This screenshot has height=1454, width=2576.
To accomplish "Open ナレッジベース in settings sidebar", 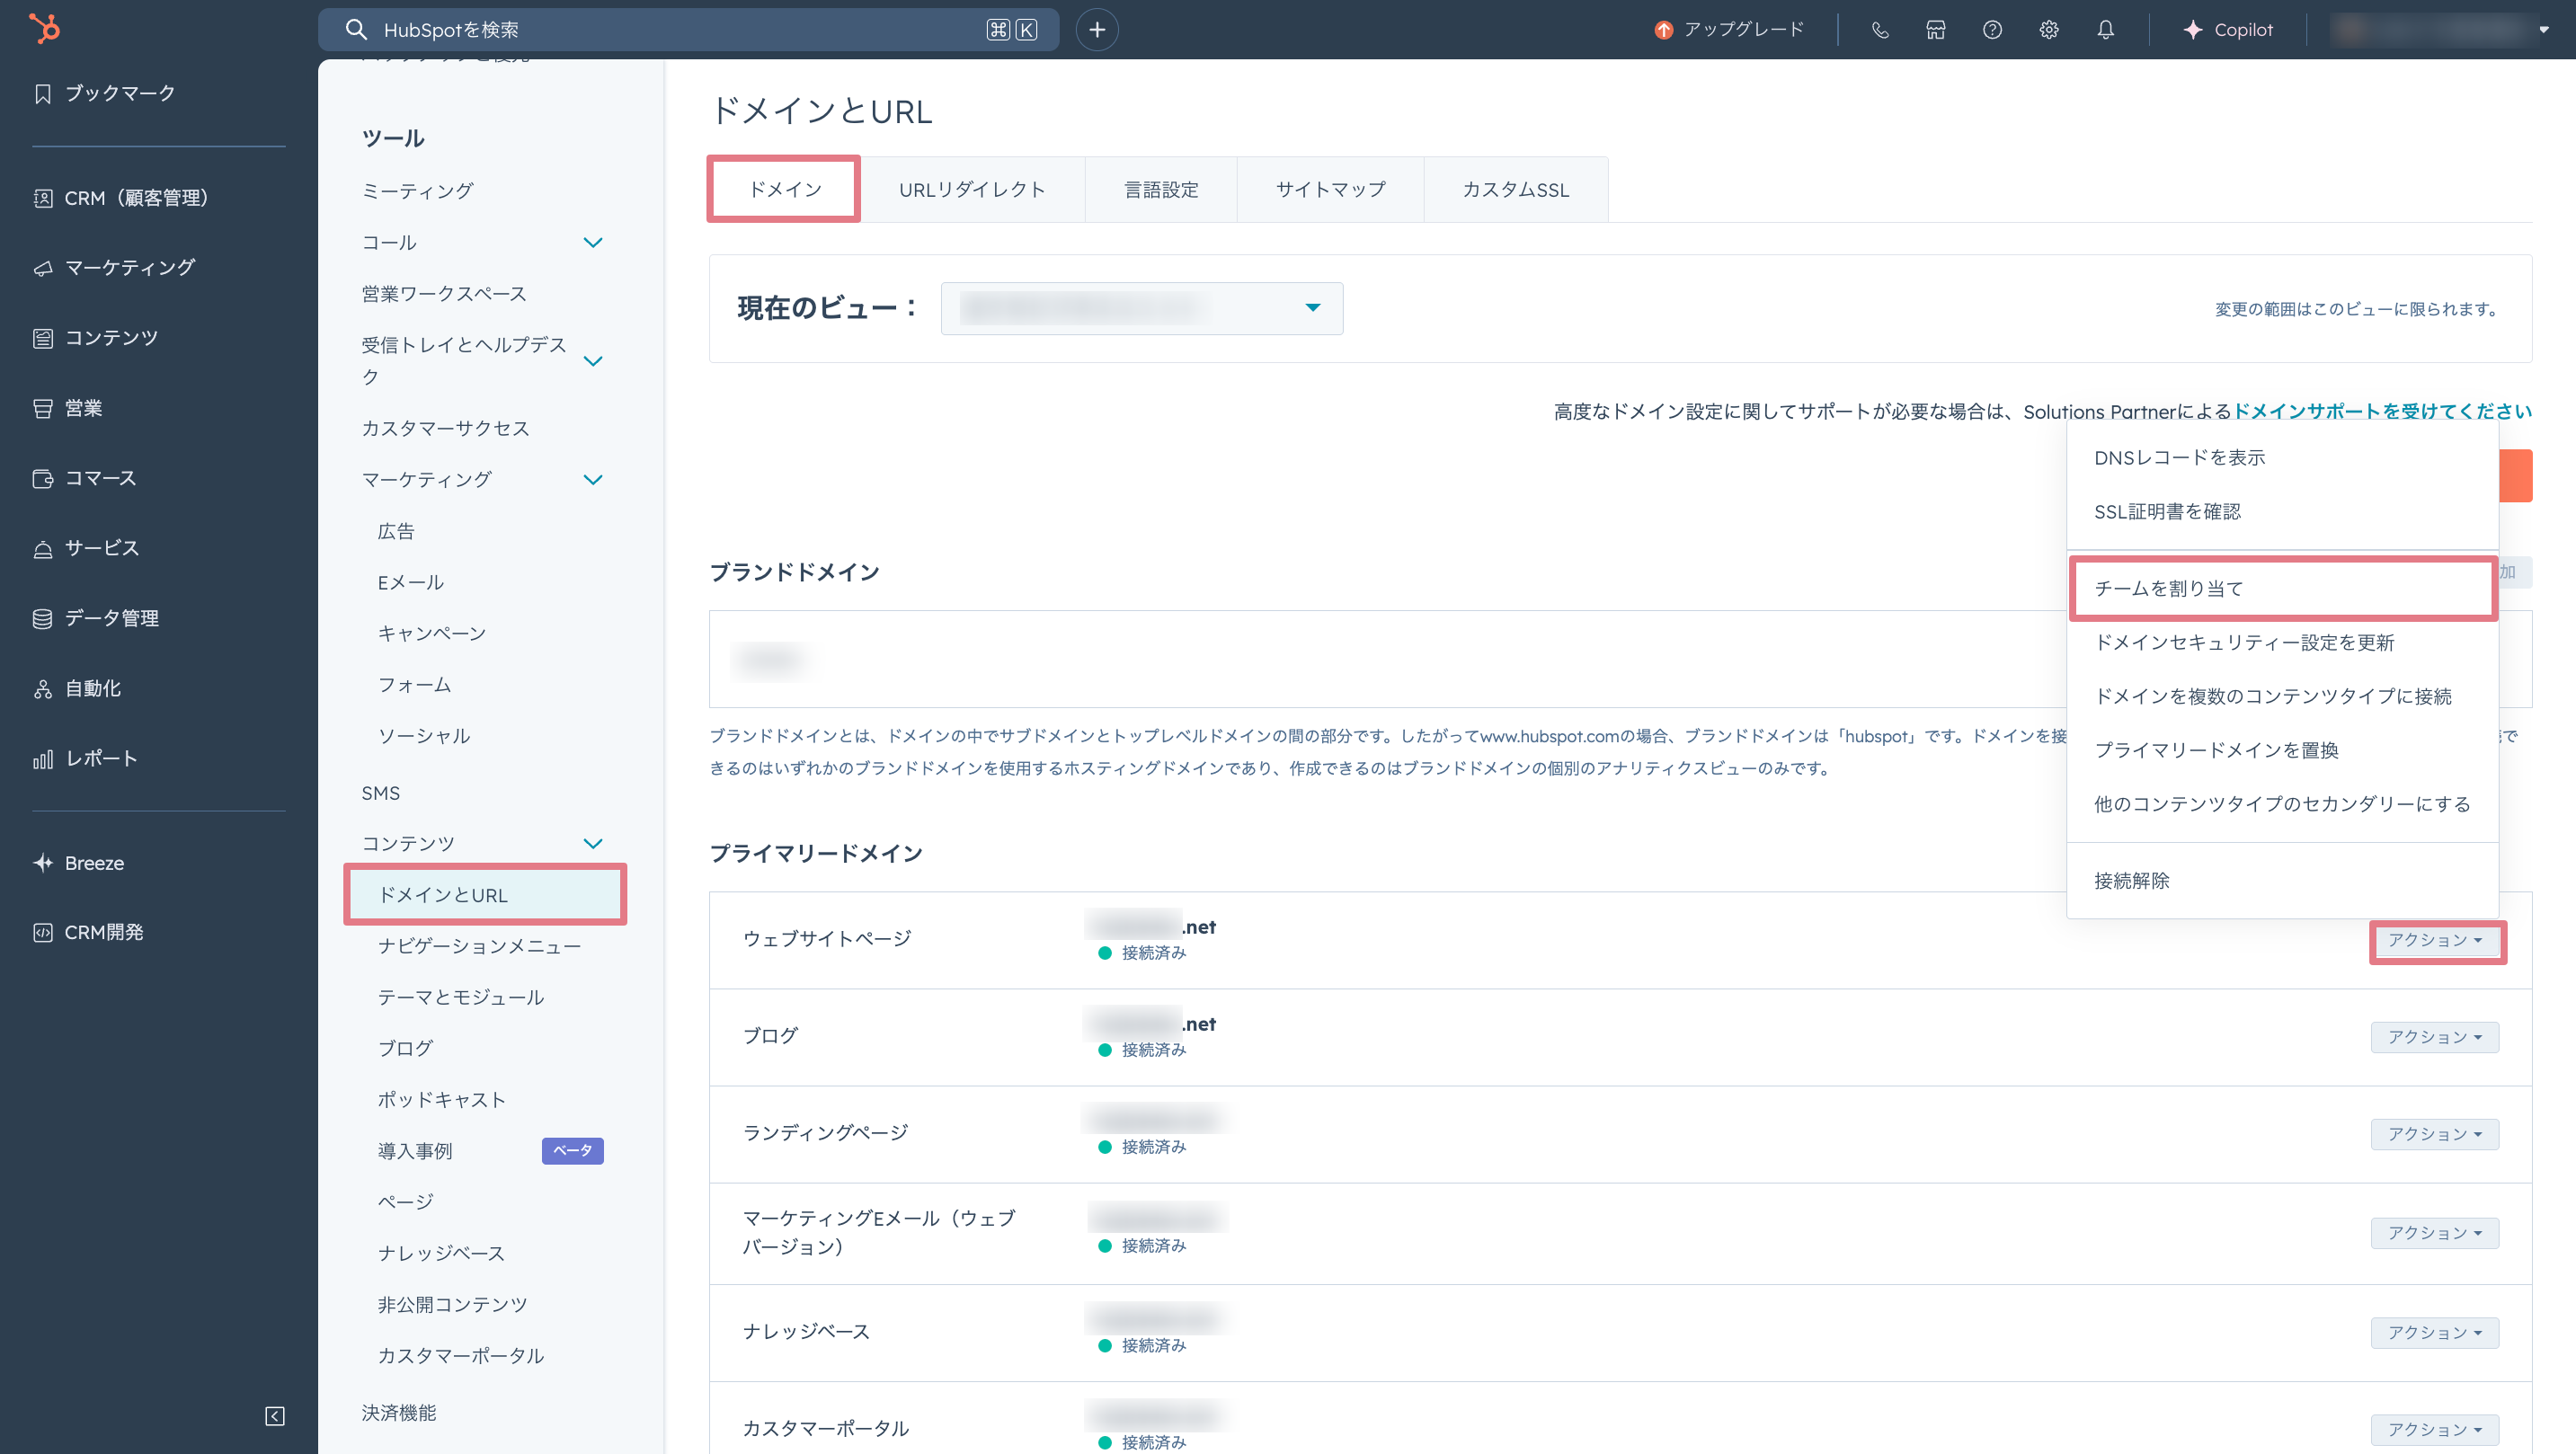I will [x=441, y=1253].
